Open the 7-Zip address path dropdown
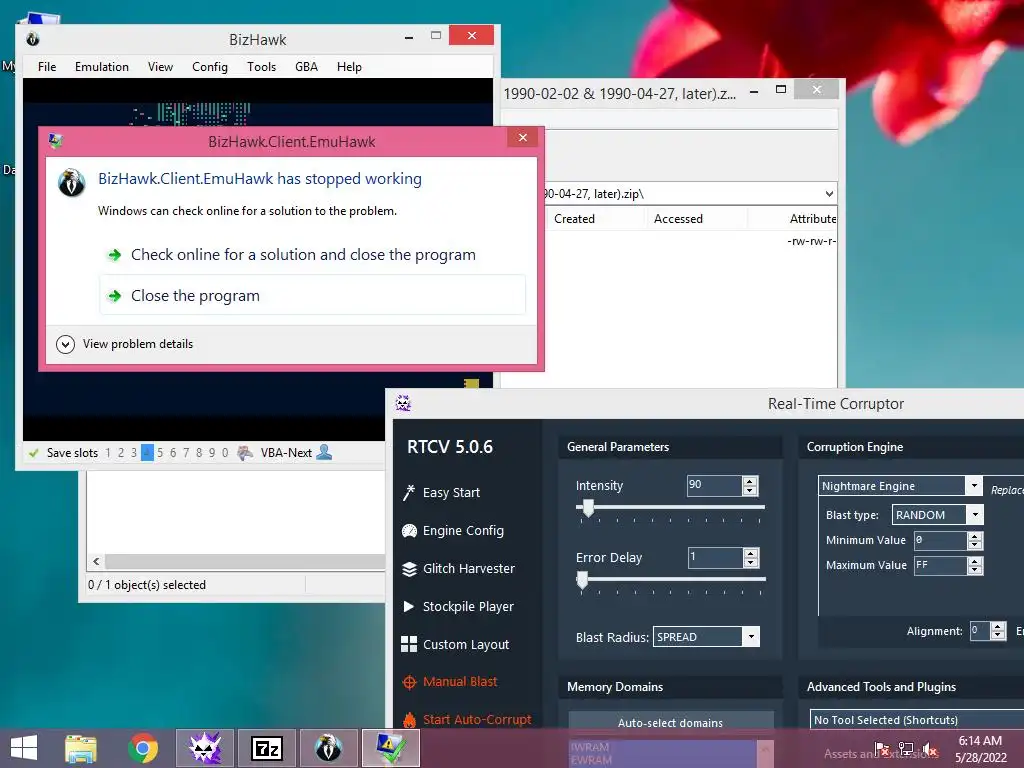 pyautogui.click(x=829, y=194)
